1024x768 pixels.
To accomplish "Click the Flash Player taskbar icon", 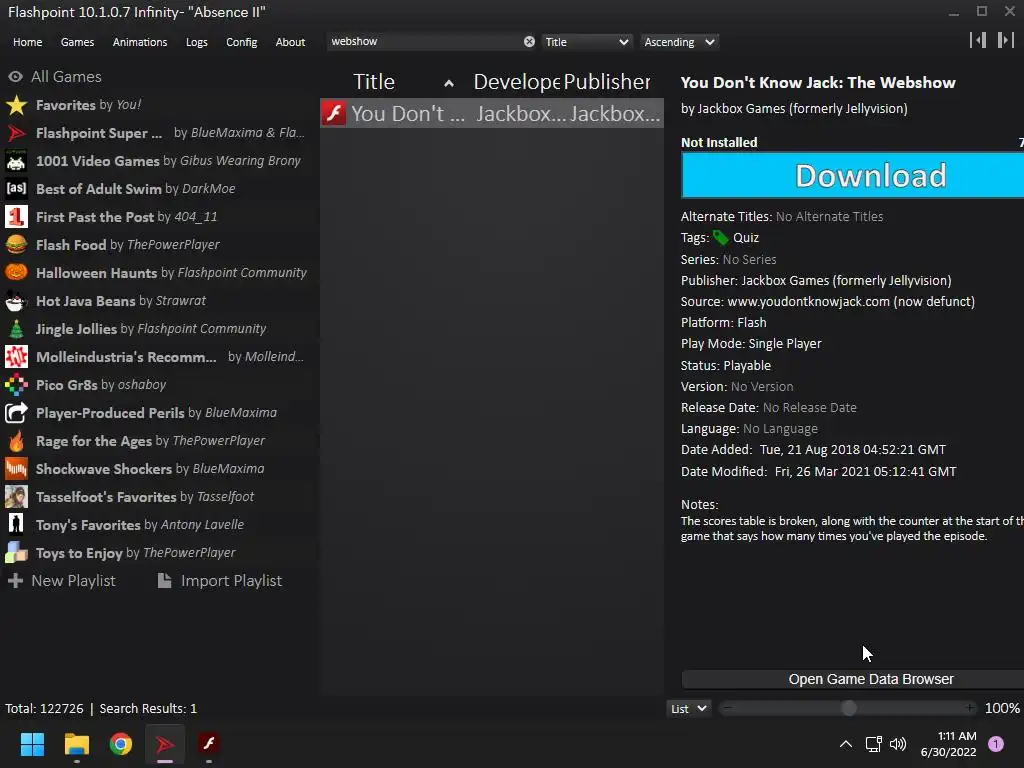I will click(208, 744).
